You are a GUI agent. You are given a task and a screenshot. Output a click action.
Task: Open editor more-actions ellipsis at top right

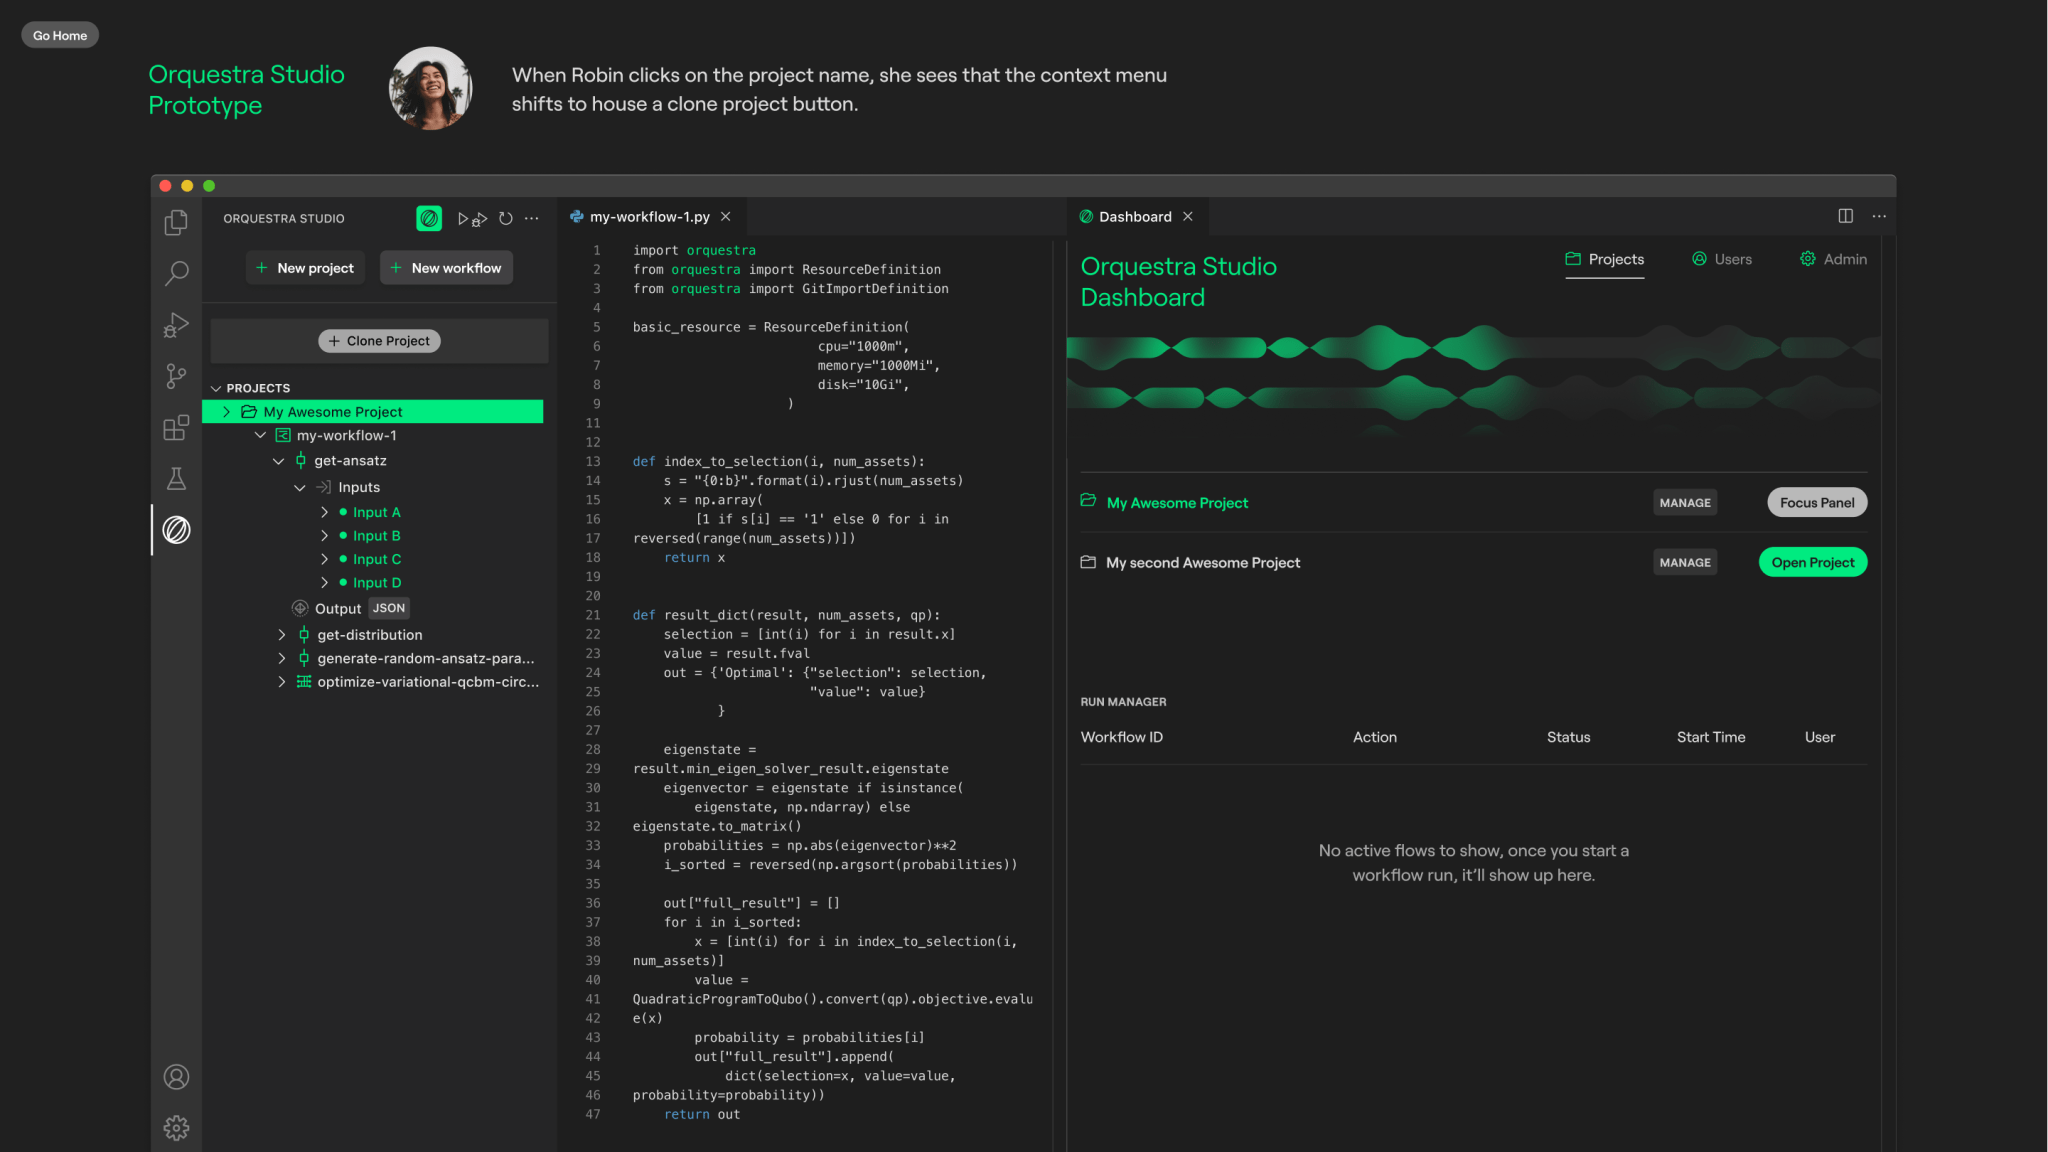point(1880,216)
